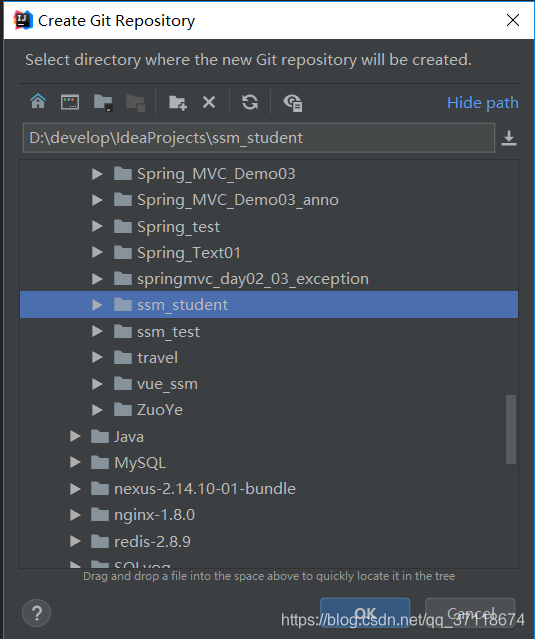Select Spring_MVC_Demo03 in the tree
The height and width of the screenshot is (639, 535).
pyautogui.click(x=216, y=174)
